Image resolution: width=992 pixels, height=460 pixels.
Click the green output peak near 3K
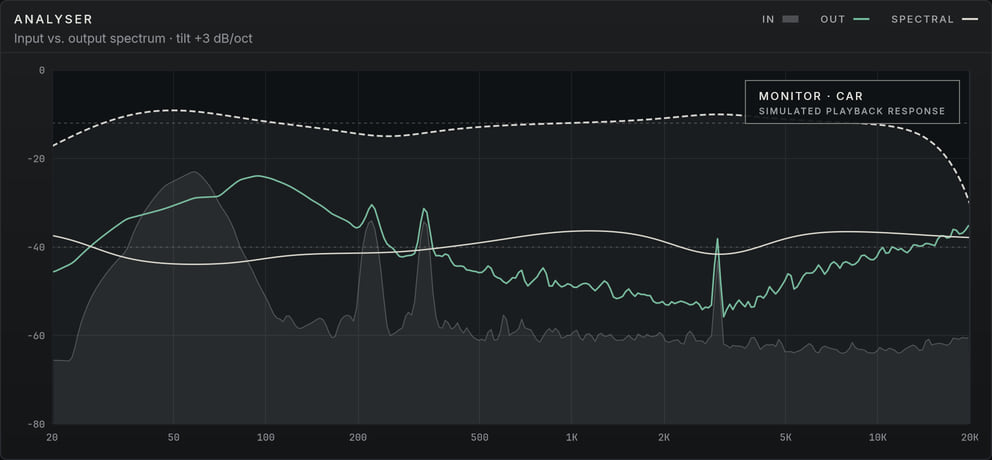tap(717, 239)
